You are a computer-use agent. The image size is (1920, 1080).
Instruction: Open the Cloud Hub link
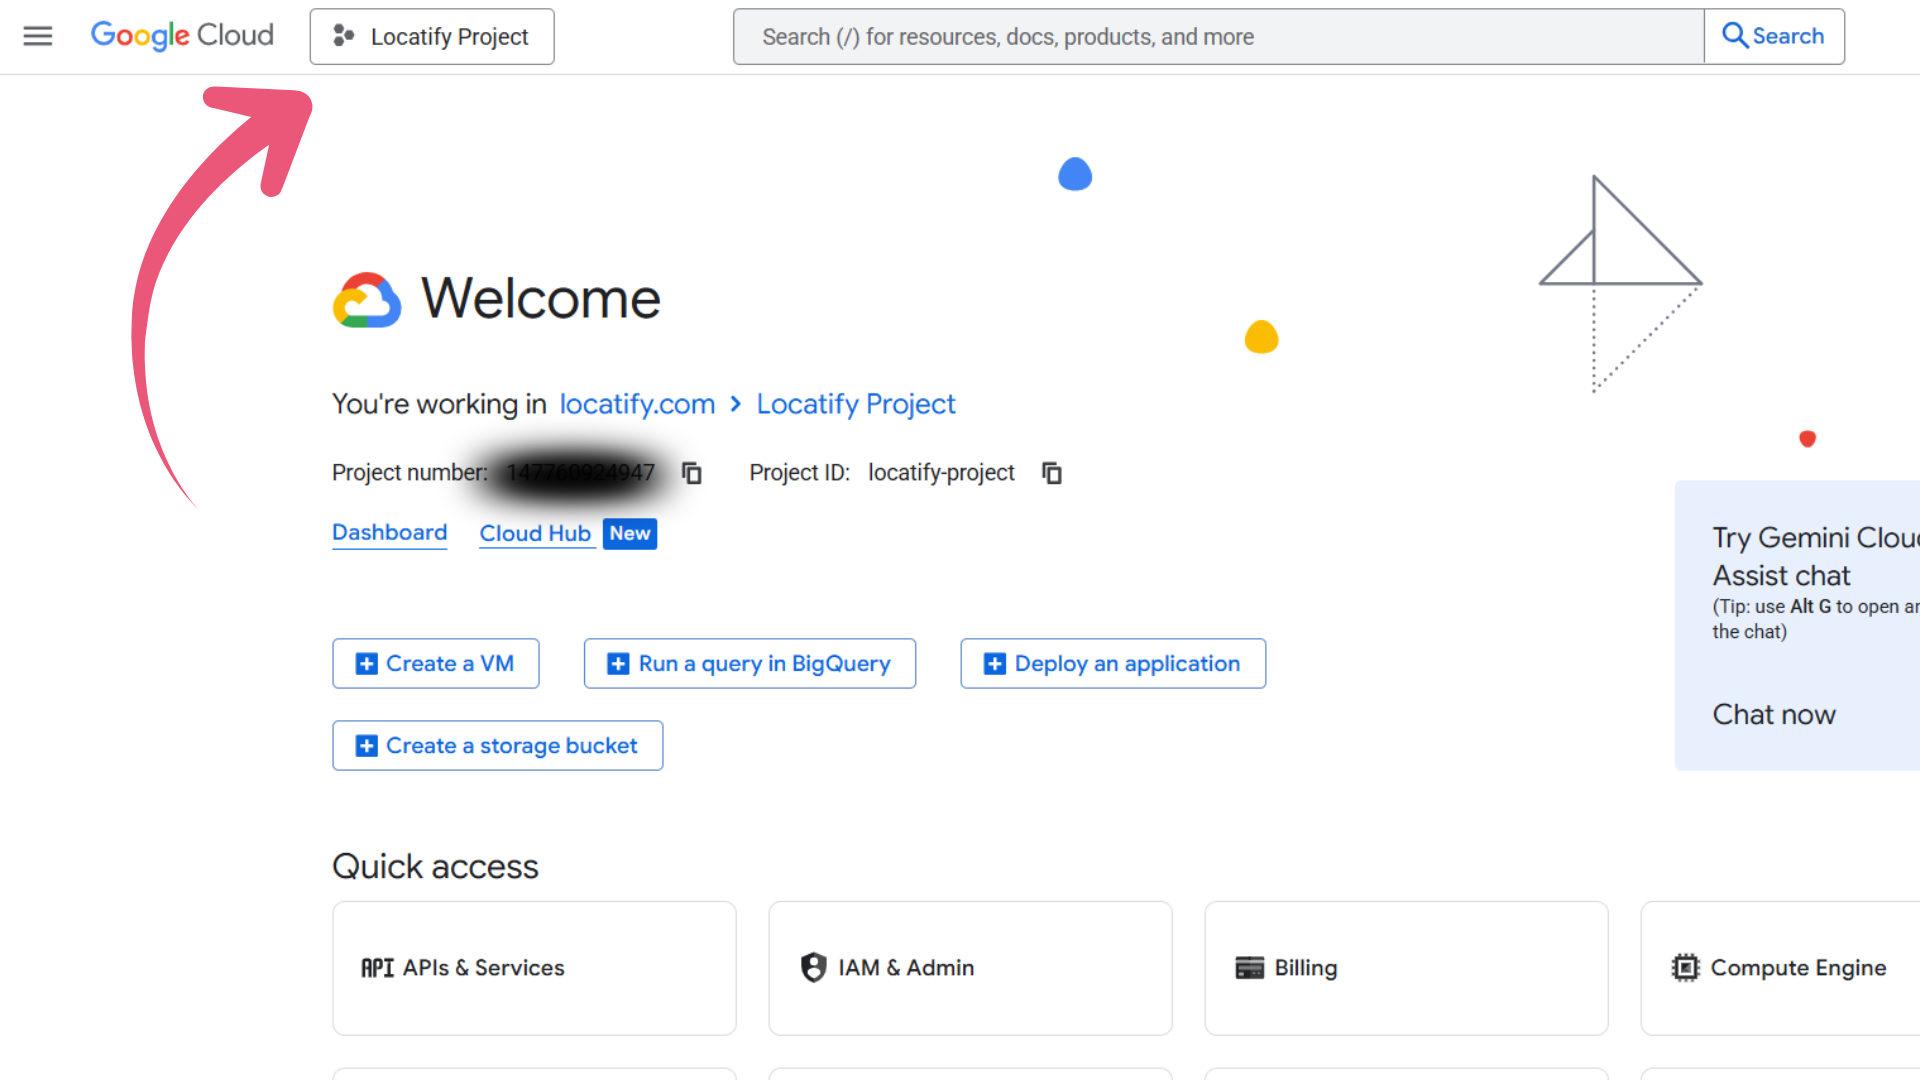coord(535,534)
